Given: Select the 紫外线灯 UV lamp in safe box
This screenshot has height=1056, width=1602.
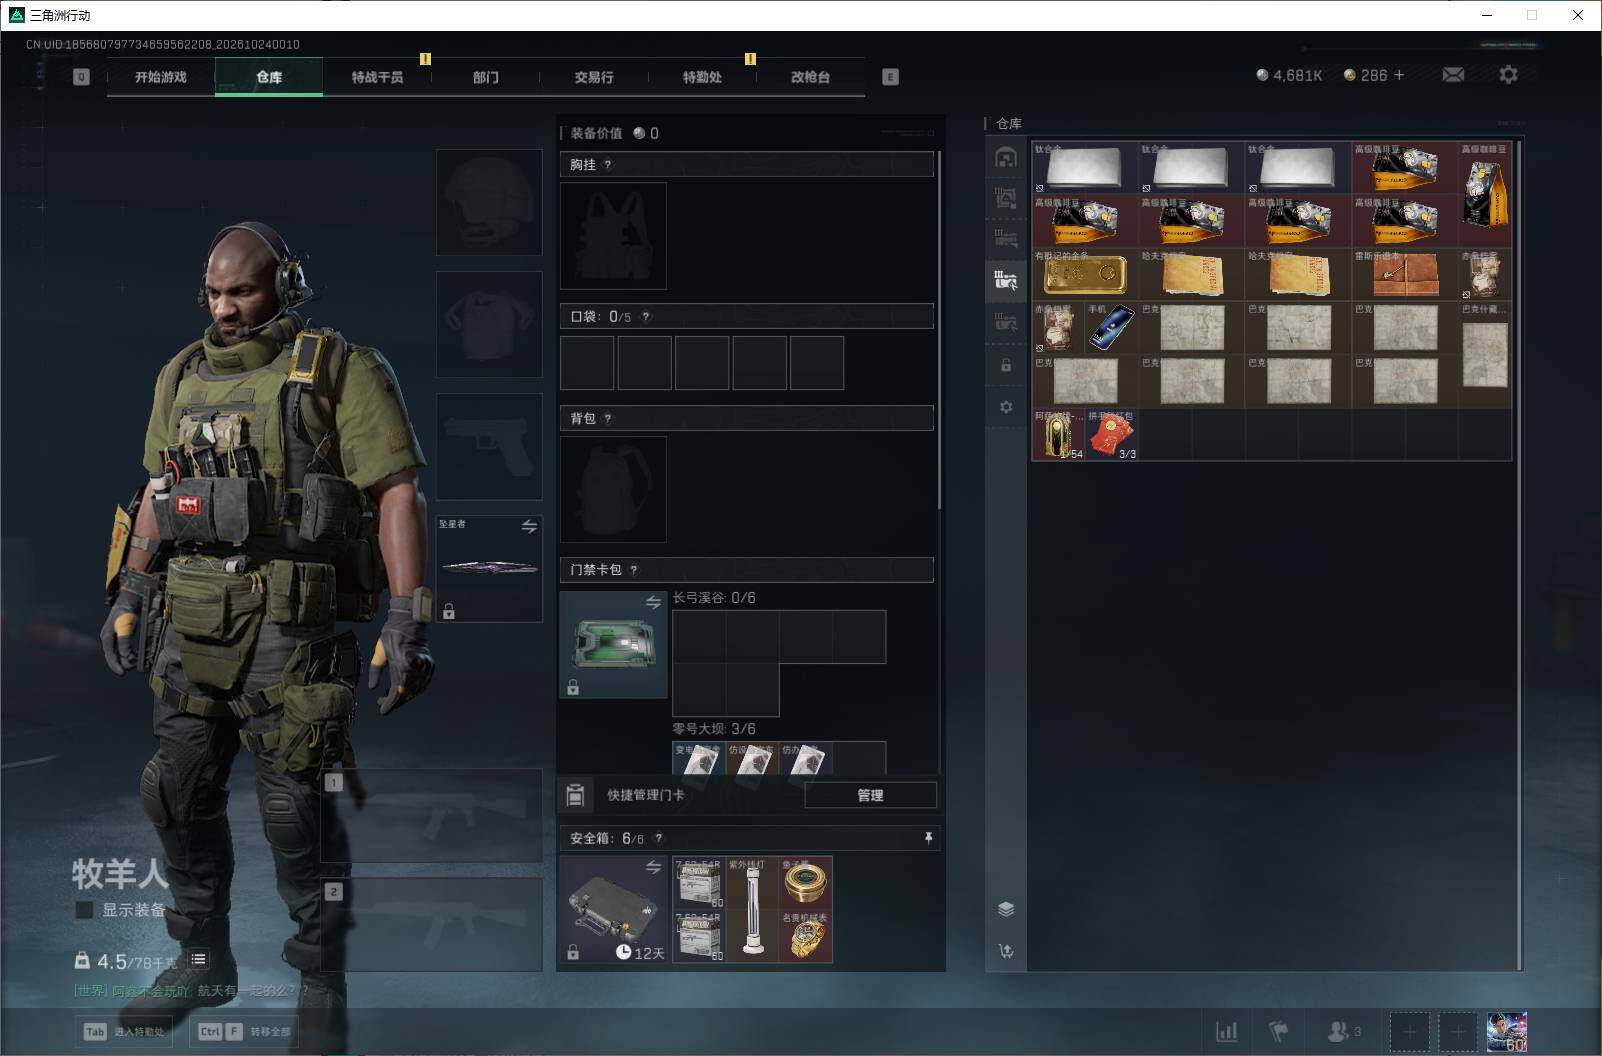Looking at the screenshot, I should 753,909.
